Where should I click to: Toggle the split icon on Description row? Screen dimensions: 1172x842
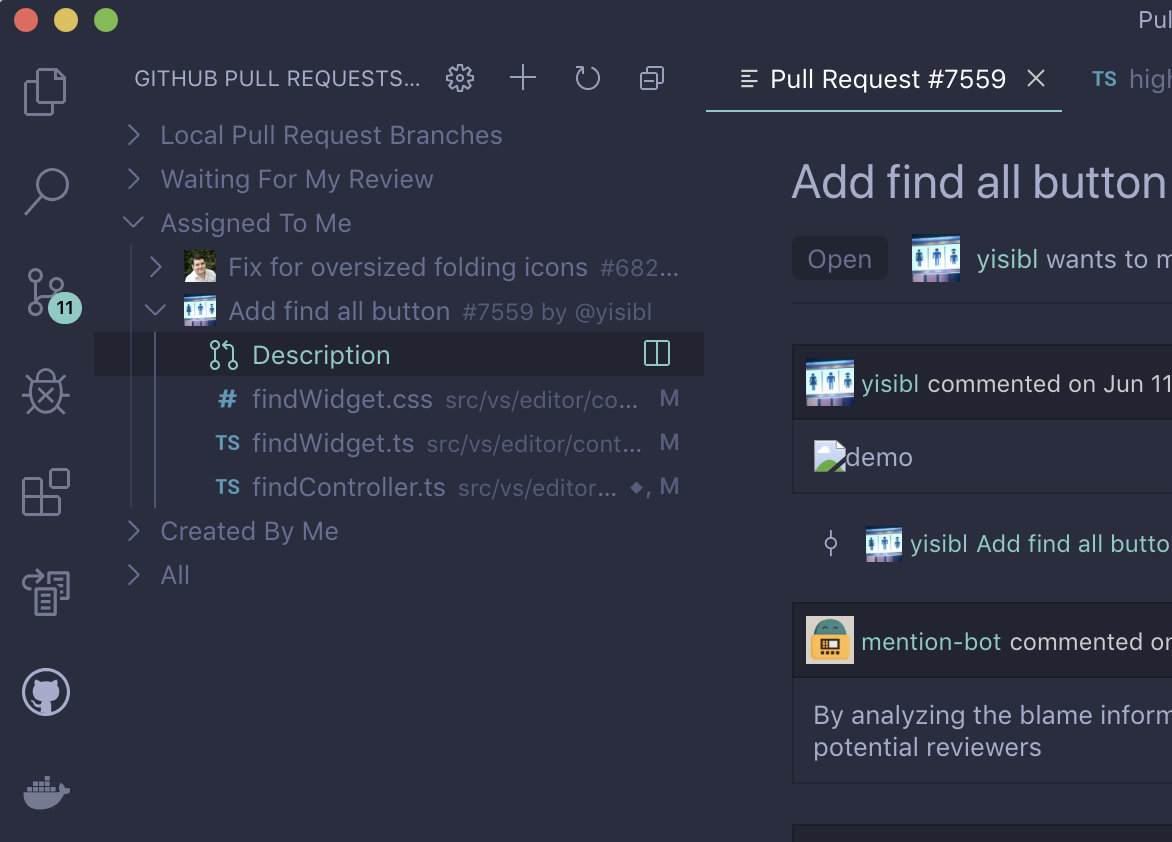click(657, 354)
